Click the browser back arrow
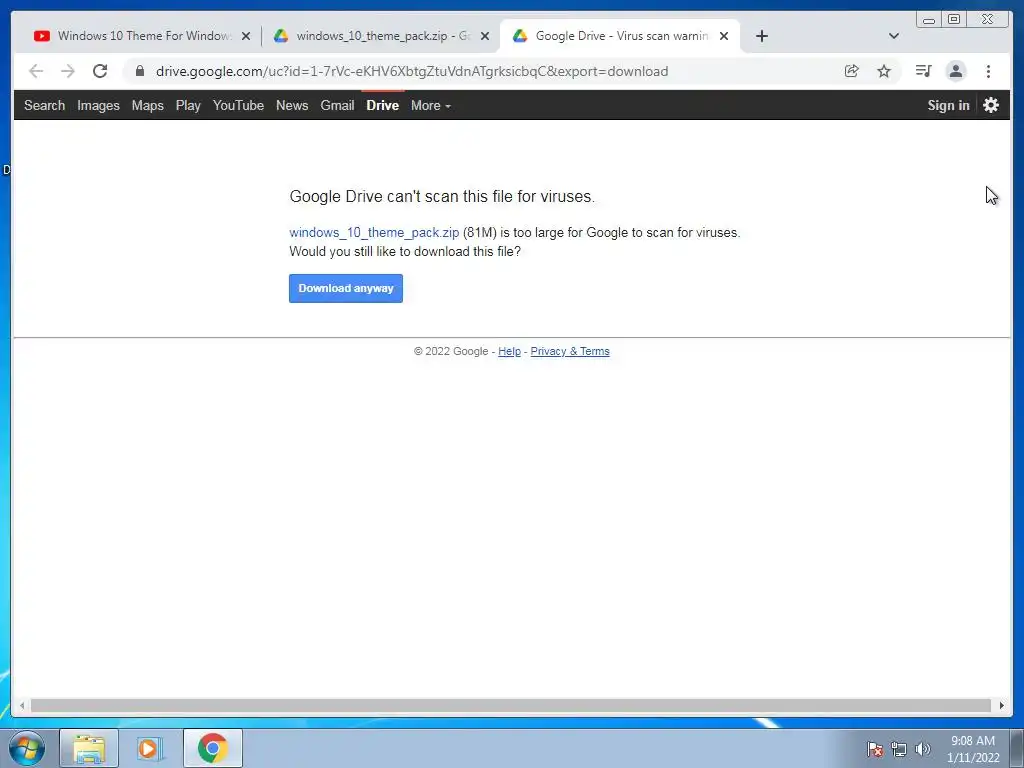This screenshot has width=1024, height=768. pyautogui.click(x=36, y=71)
